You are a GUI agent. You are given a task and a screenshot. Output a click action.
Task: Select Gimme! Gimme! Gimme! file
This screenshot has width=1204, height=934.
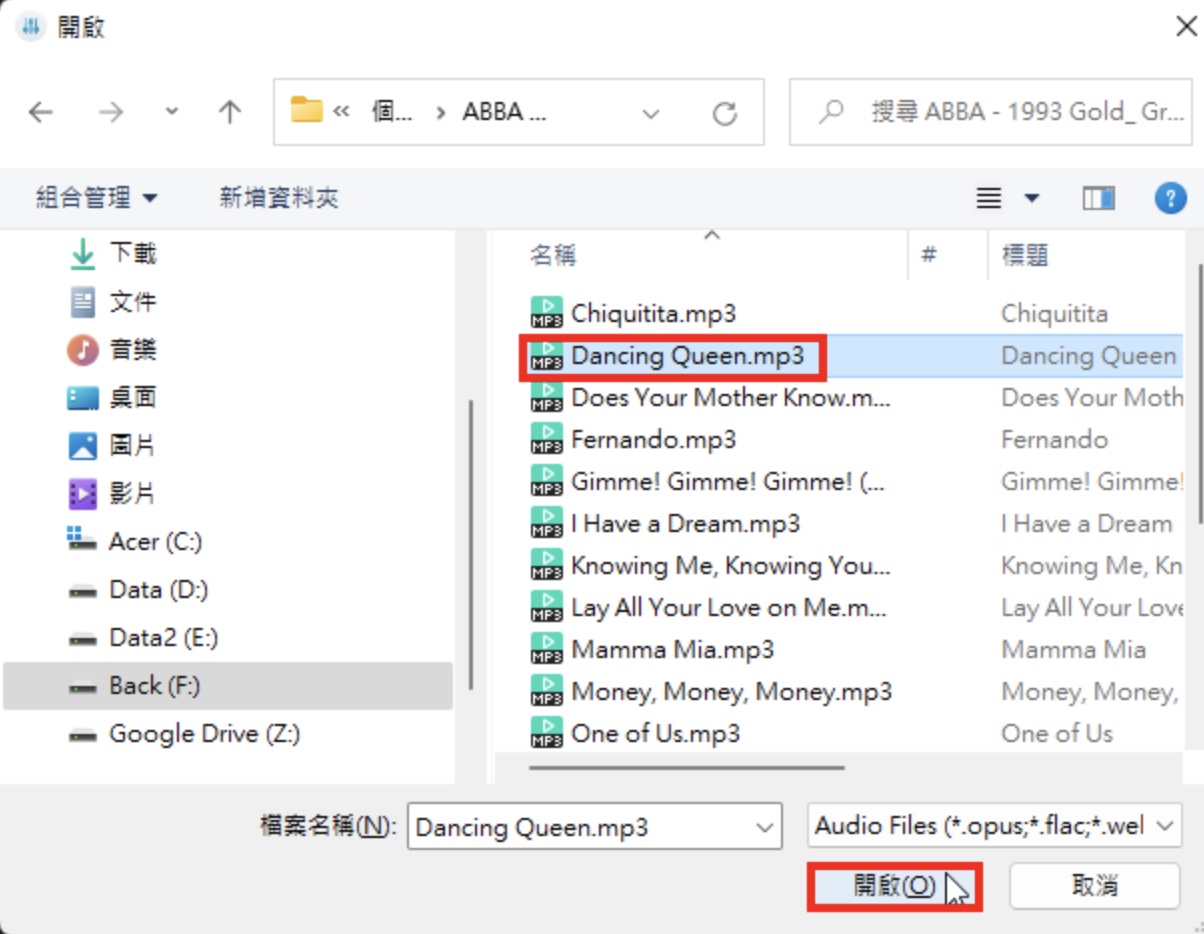tap(728, 482)
